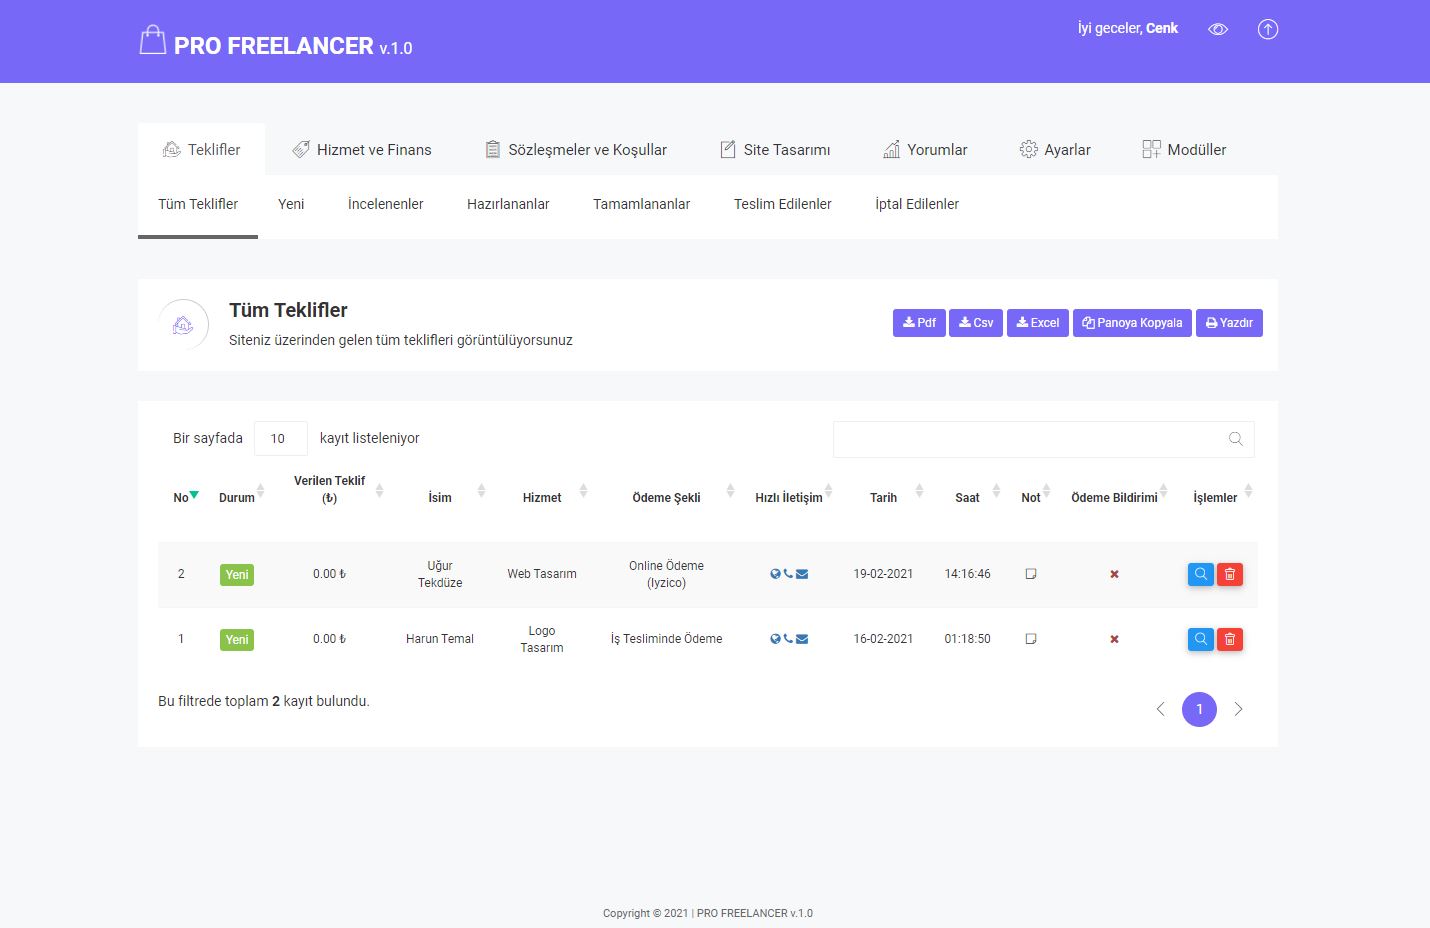
Task: Click envelope icon in Harun Temal row
Action: 802,639
